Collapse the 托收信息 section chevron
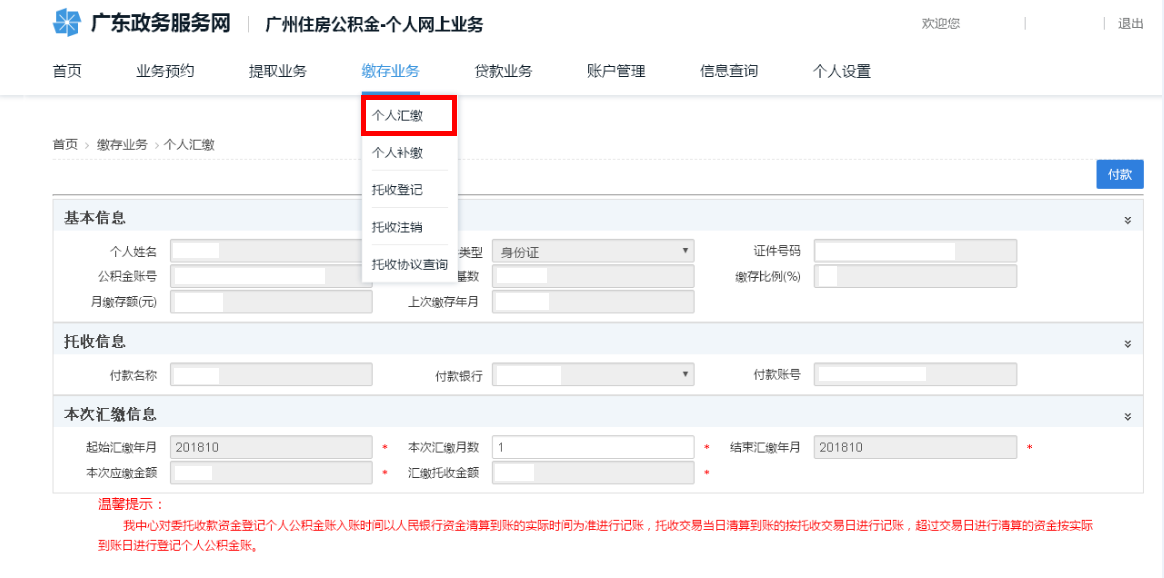Image resolution: width=1164 pixels, height=578 pixels. pos(1127,344)
